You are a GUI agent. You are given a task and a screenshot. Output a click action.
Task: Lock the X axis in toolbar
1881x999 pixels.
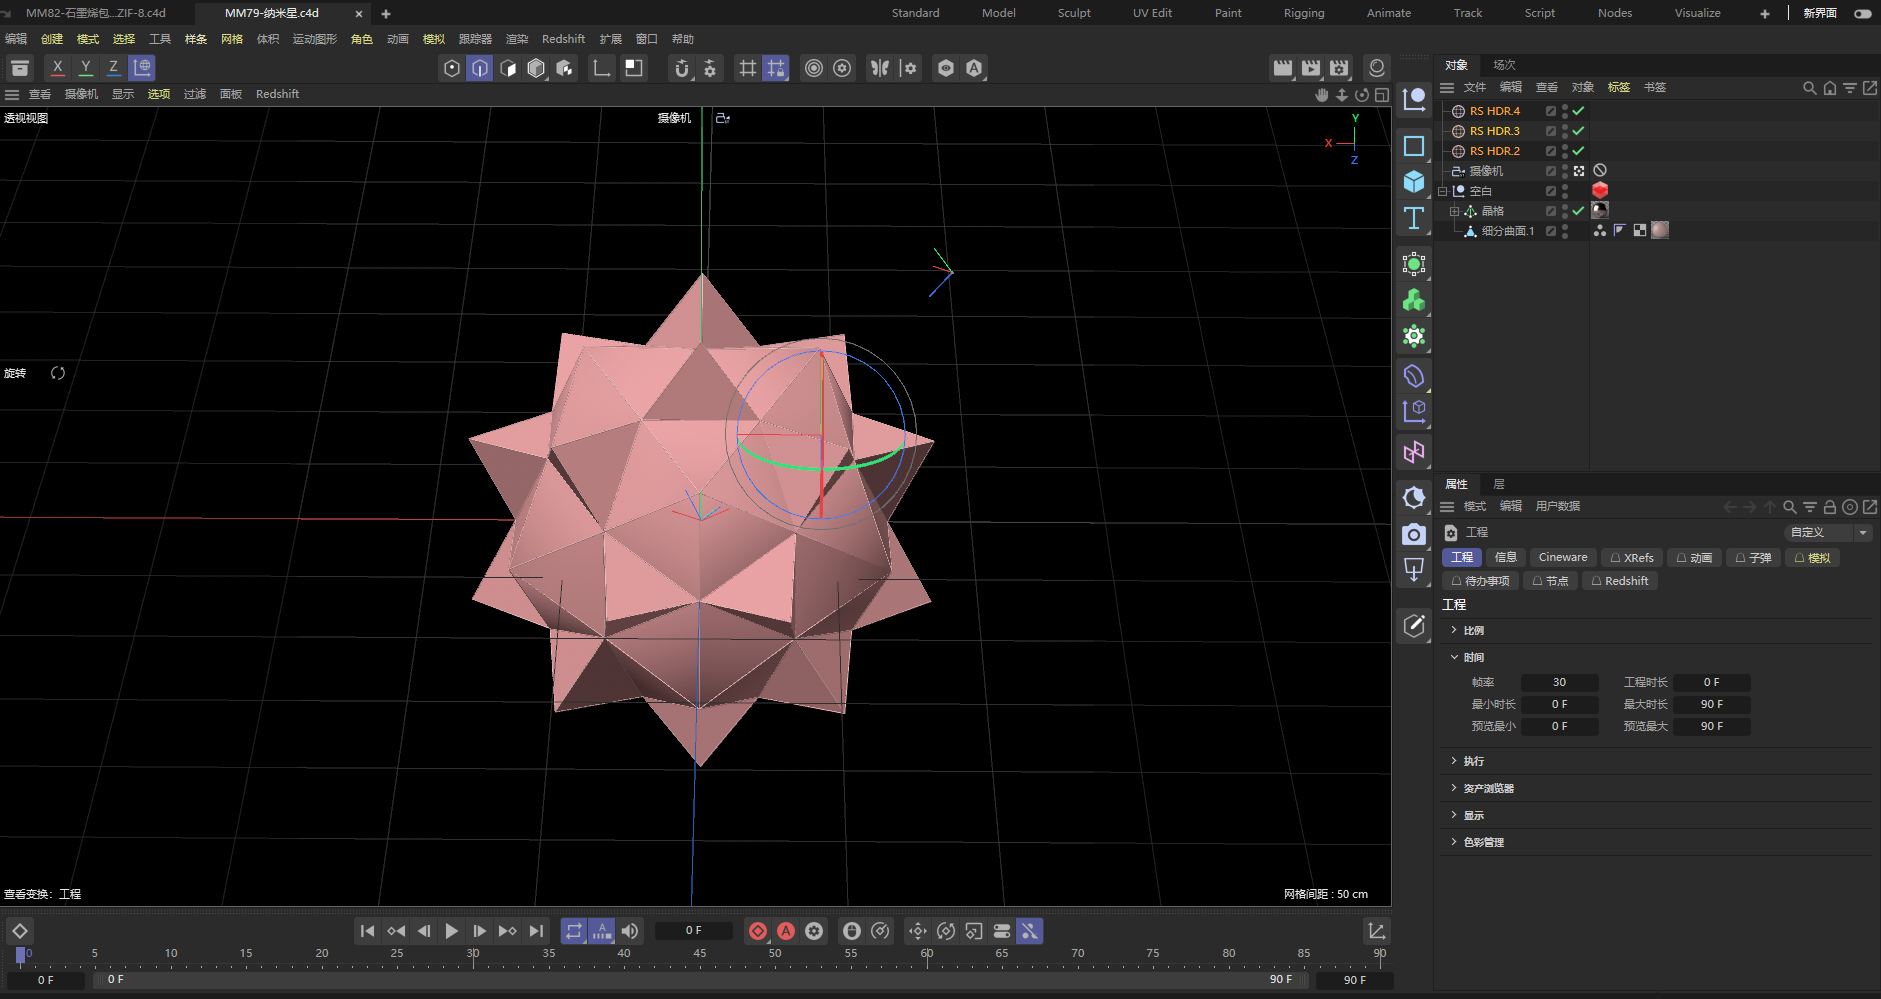click(58, 67)
